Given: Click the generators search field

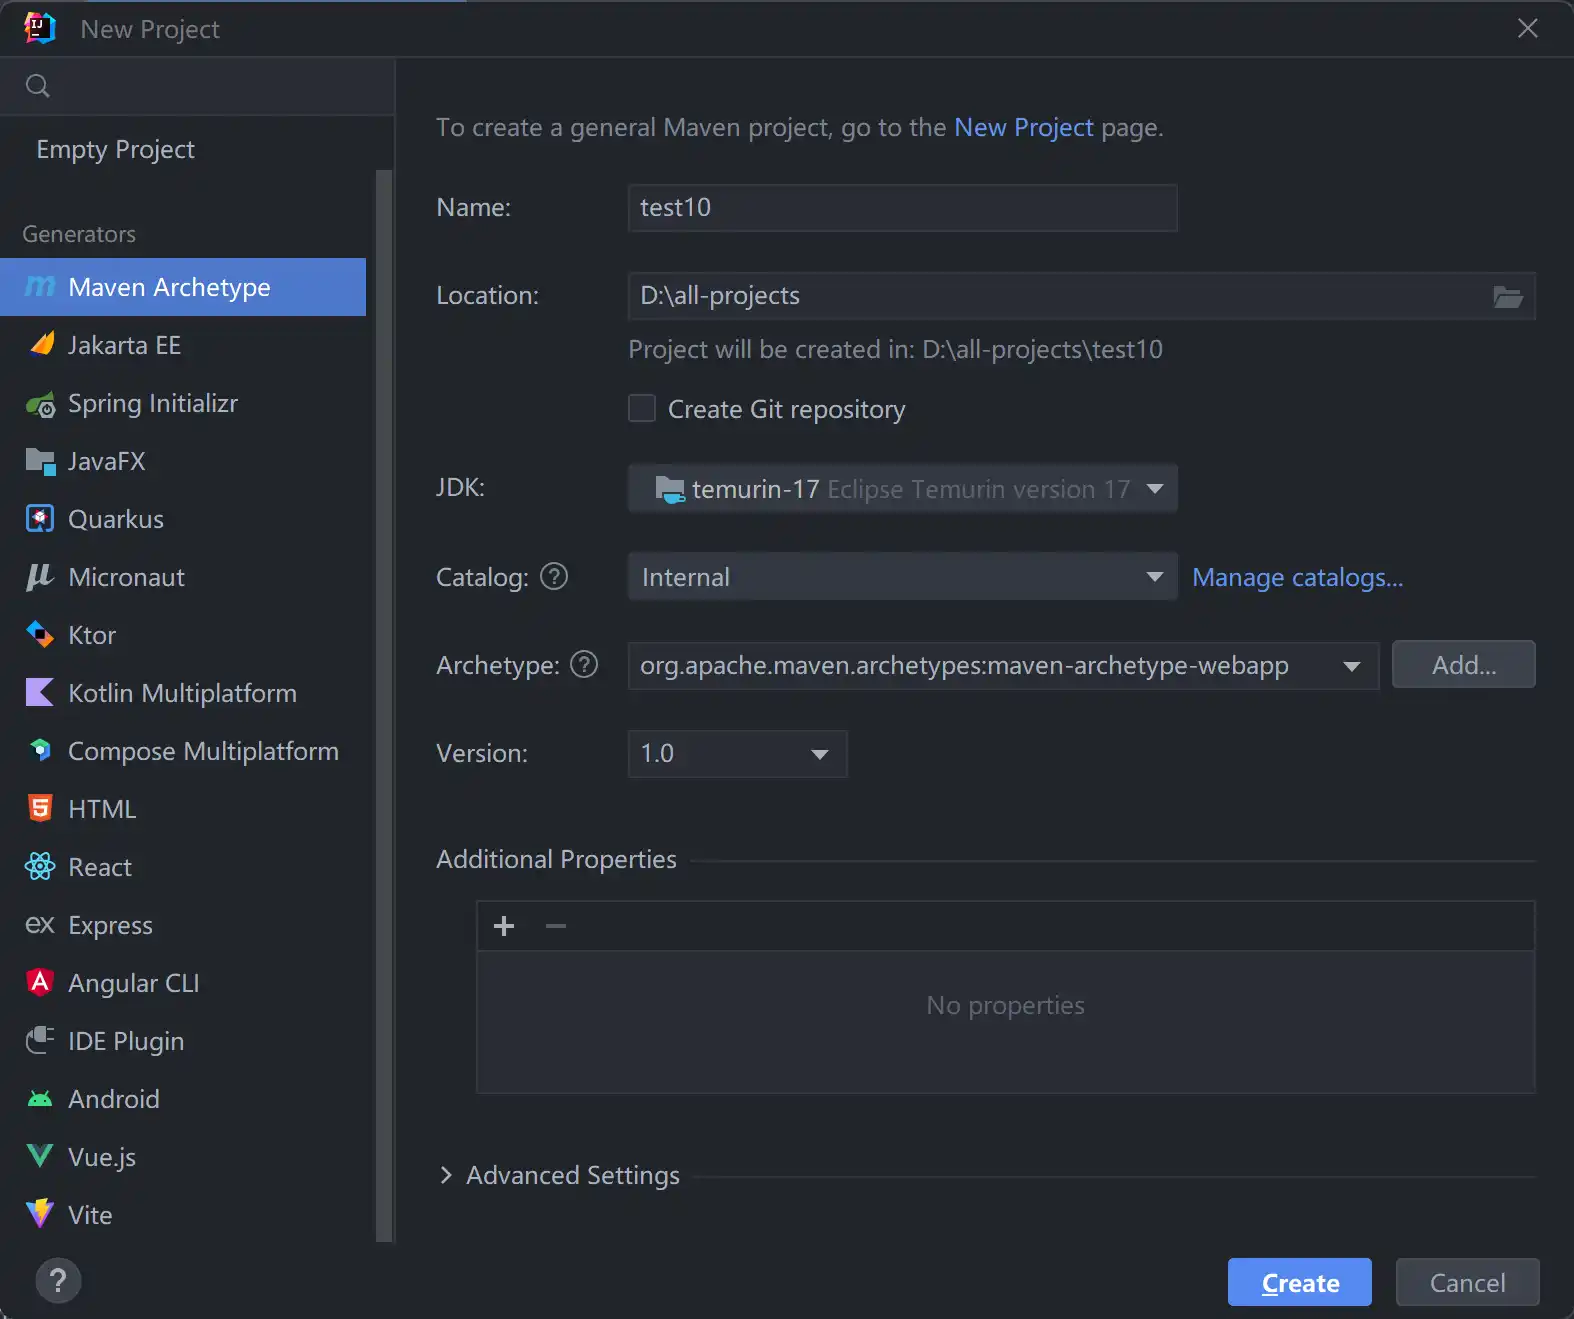Looking at the screenshot, I should 197,86.
